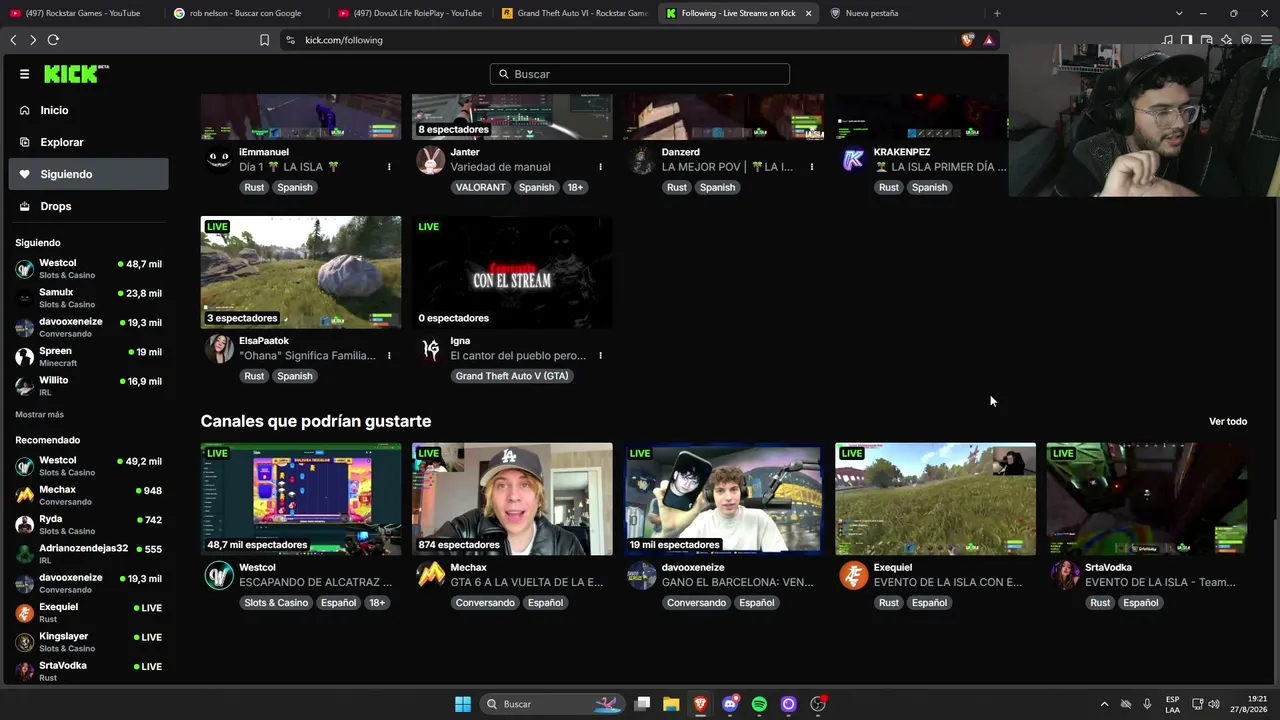Click KRAKENPEZ's channel avatar
Image resolution: width=1280 pixels, height=720 pixels.
click(x=853, y=160)
